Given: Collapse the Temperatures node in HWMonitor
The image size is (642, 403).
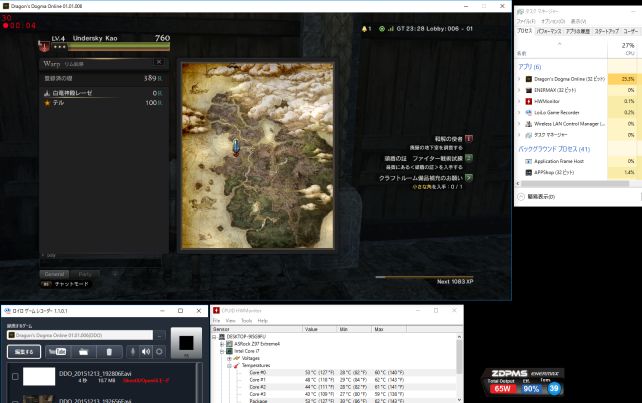Looking at the screenshot, I should point(229,366).
